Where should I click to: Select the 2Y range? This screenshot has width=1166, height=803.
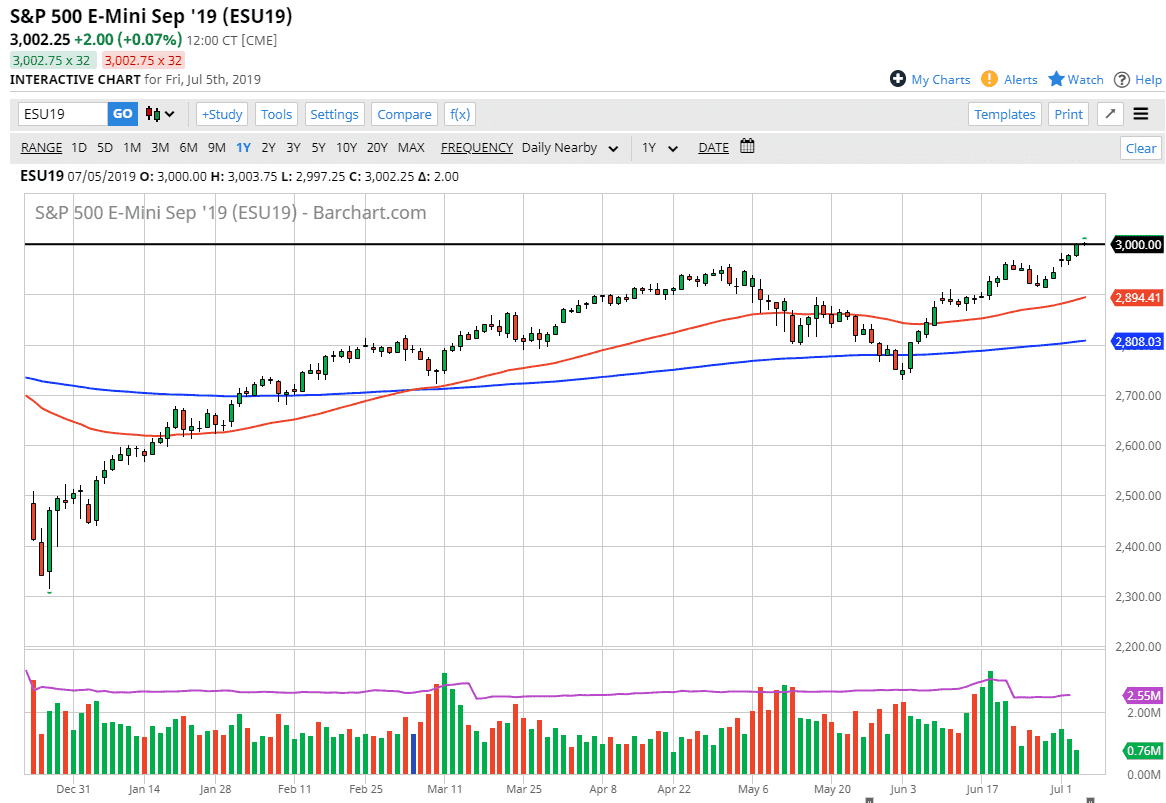click(268, 147)
